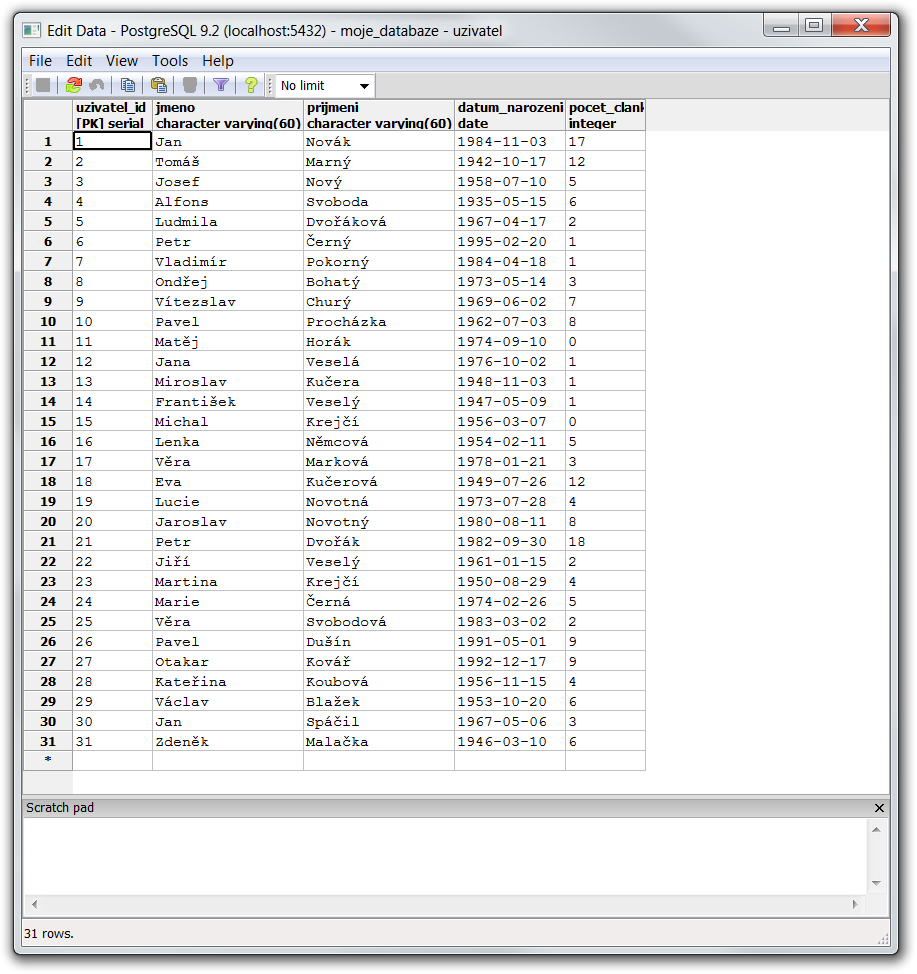This screenshot has width=917, height=974.
Task: Click the cell 'Otakar'
Action: coord(228,662)
